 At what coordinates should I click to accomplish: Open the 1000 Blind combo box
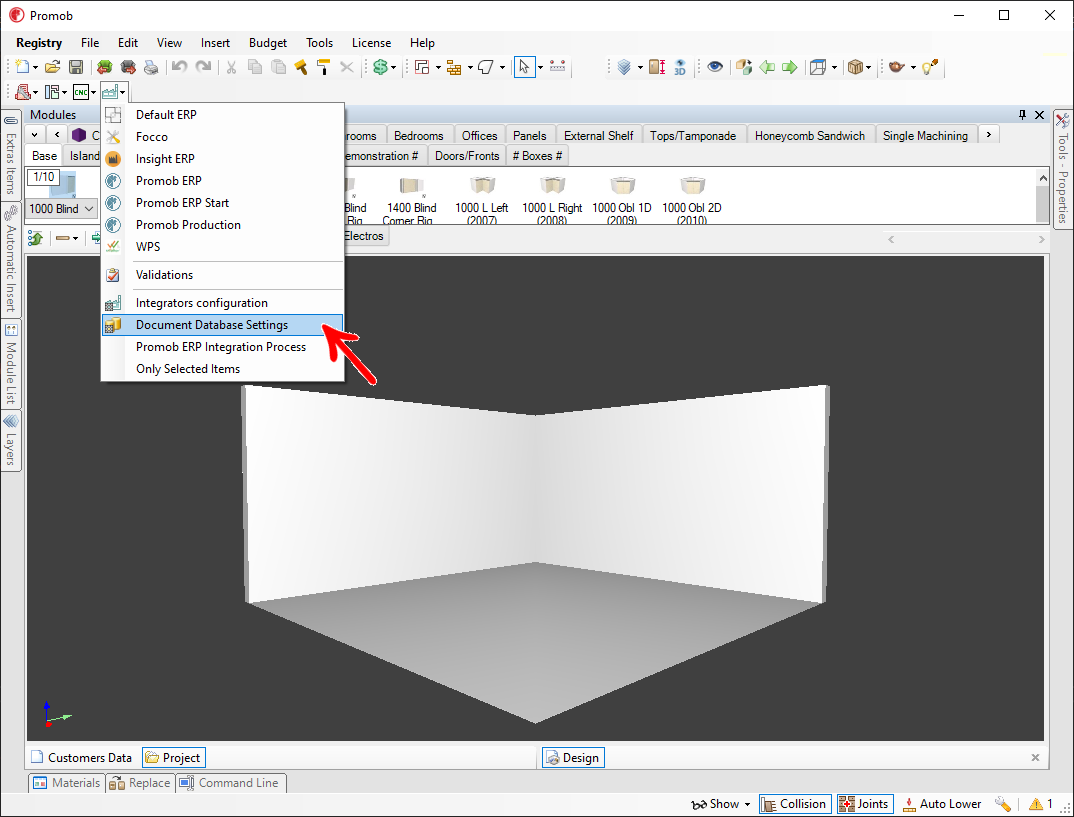point(62,209)
